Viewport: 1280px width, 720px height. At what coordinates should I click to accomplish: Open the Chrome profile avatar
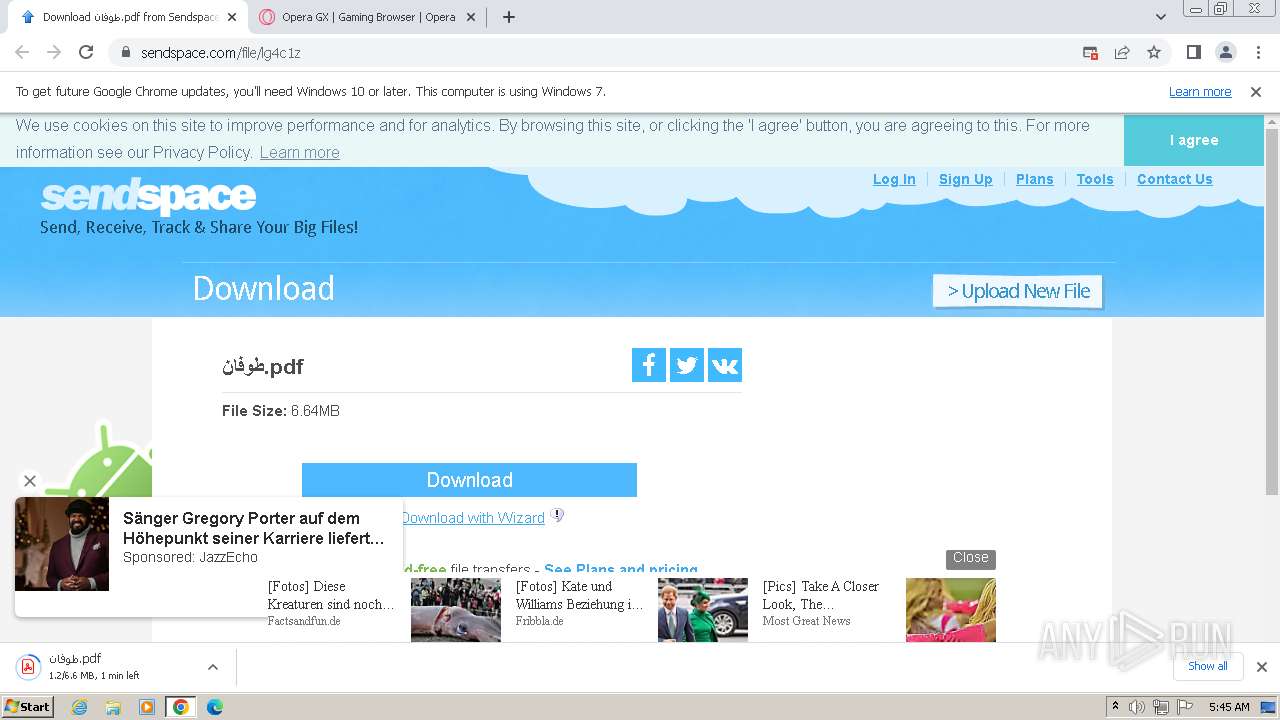(1225, 52)
